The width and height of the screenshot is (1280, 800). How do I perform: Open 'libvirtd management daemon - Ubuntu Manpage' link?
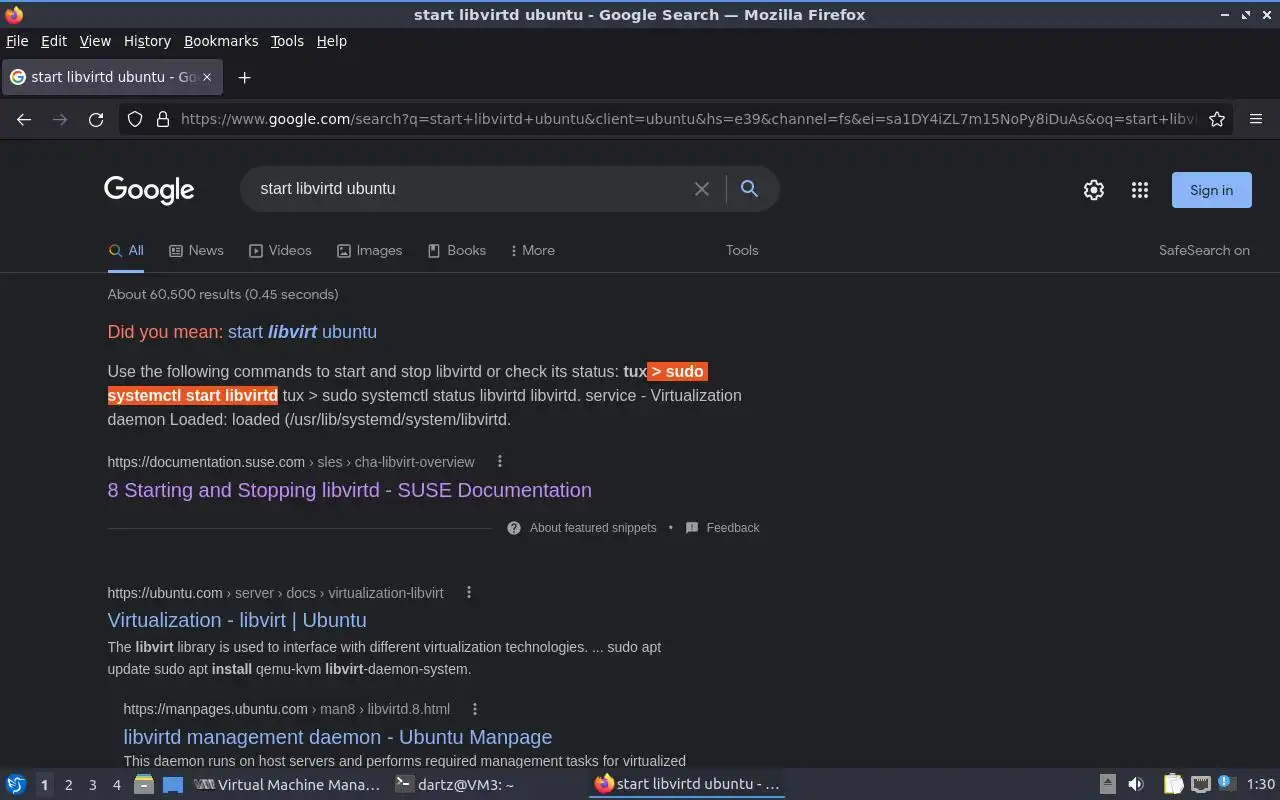click(x=337, y=737)
